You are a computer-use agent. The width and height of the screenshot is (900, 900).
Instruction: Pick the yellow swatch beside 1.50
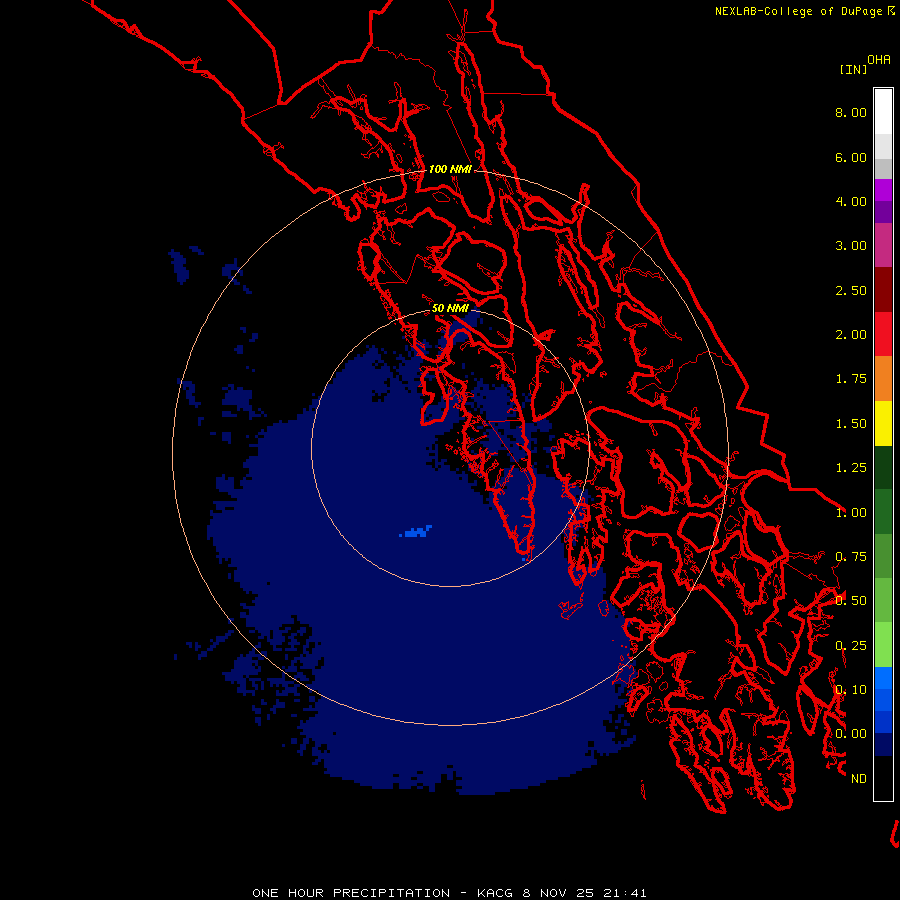coord(883,424)
